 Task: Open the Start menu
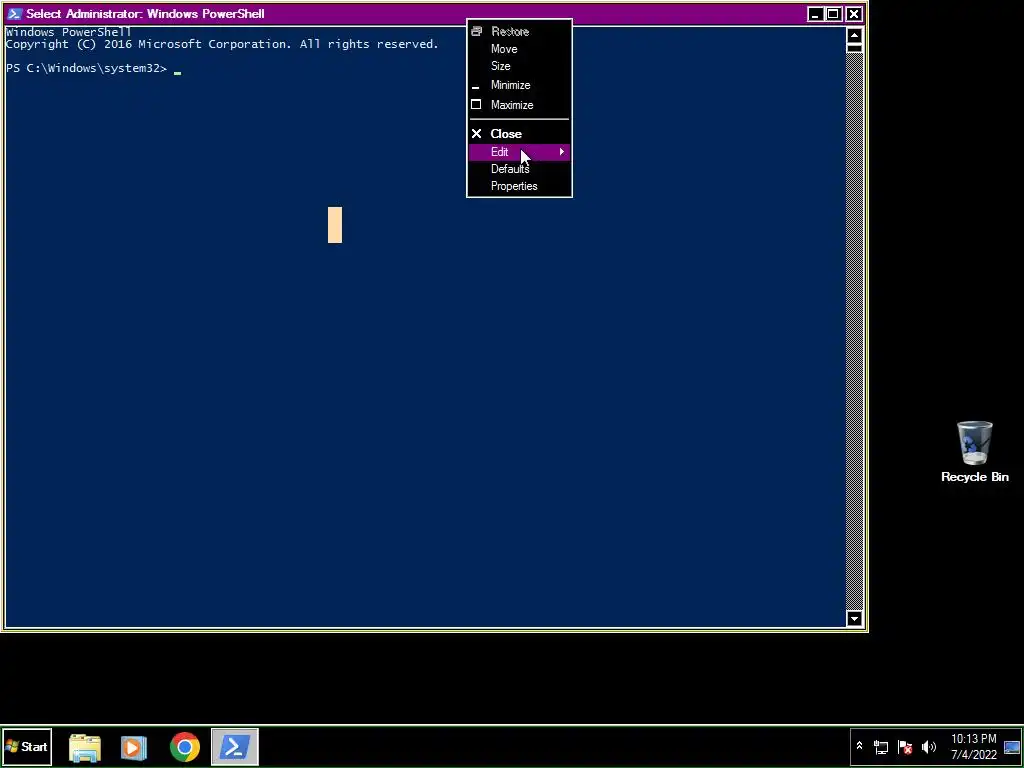click(x=27, y=746)
